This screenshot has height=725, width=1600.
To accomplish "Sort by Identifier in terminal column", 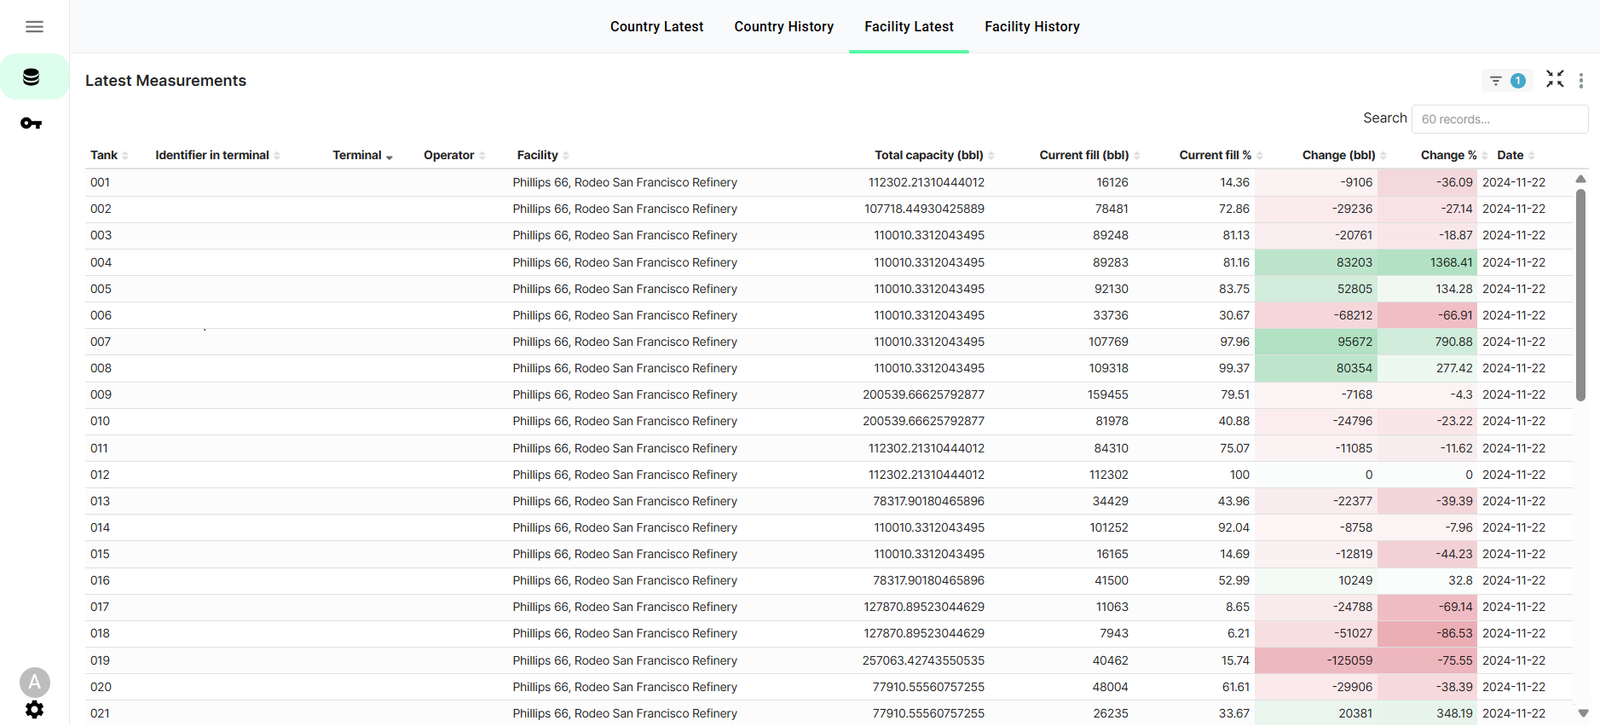I will click(218, 155).
